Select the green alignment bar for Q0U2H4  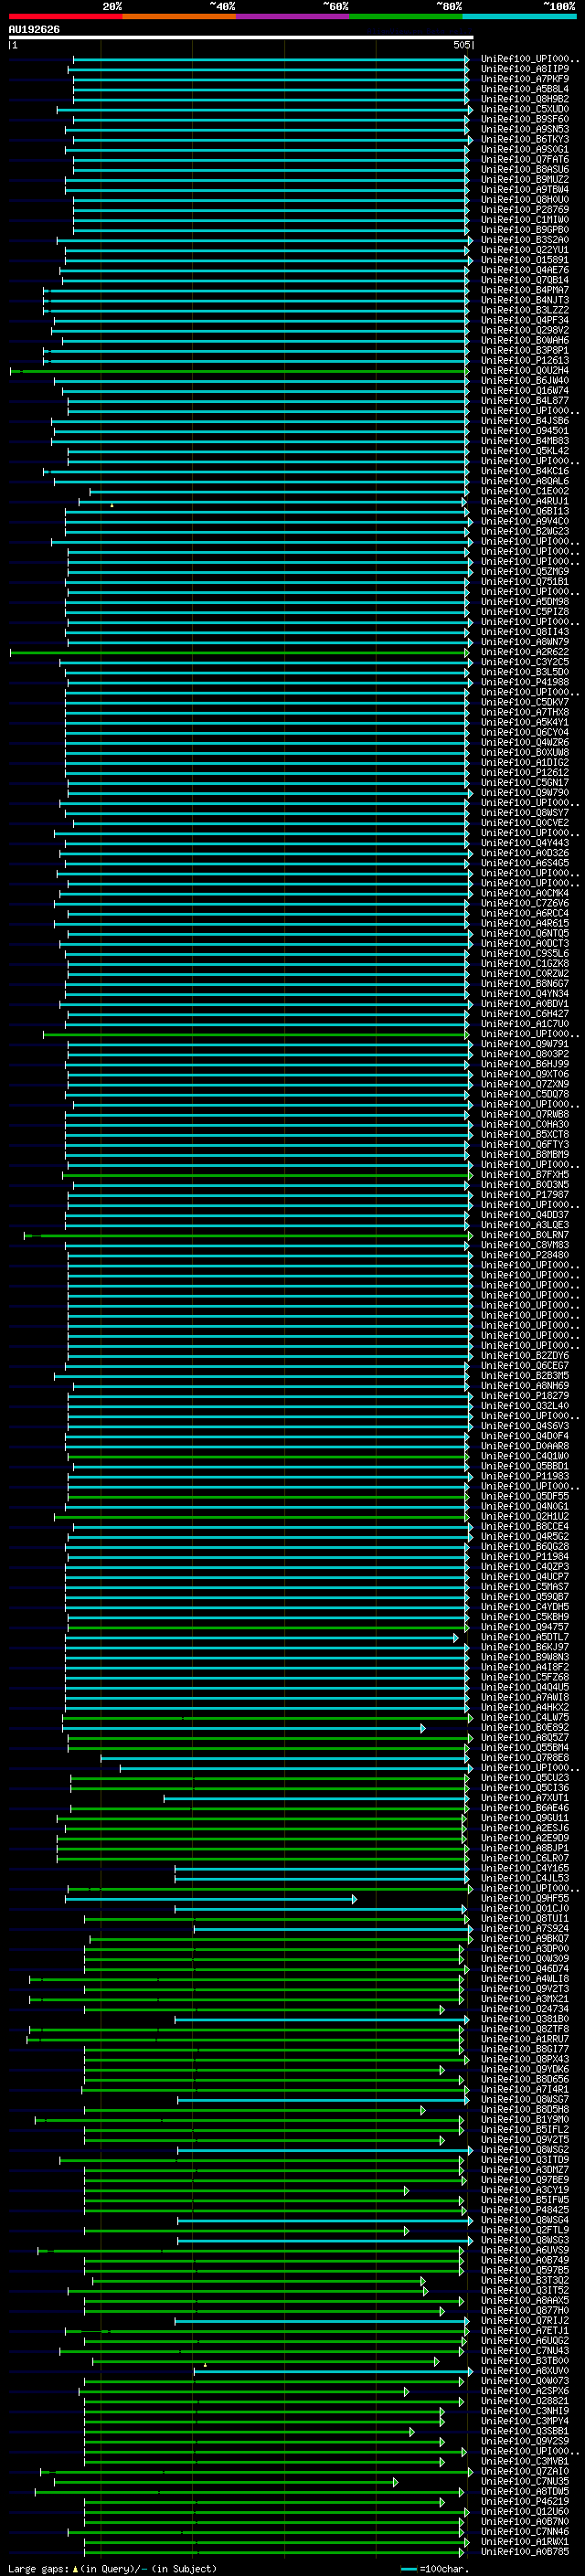point(239,371)
